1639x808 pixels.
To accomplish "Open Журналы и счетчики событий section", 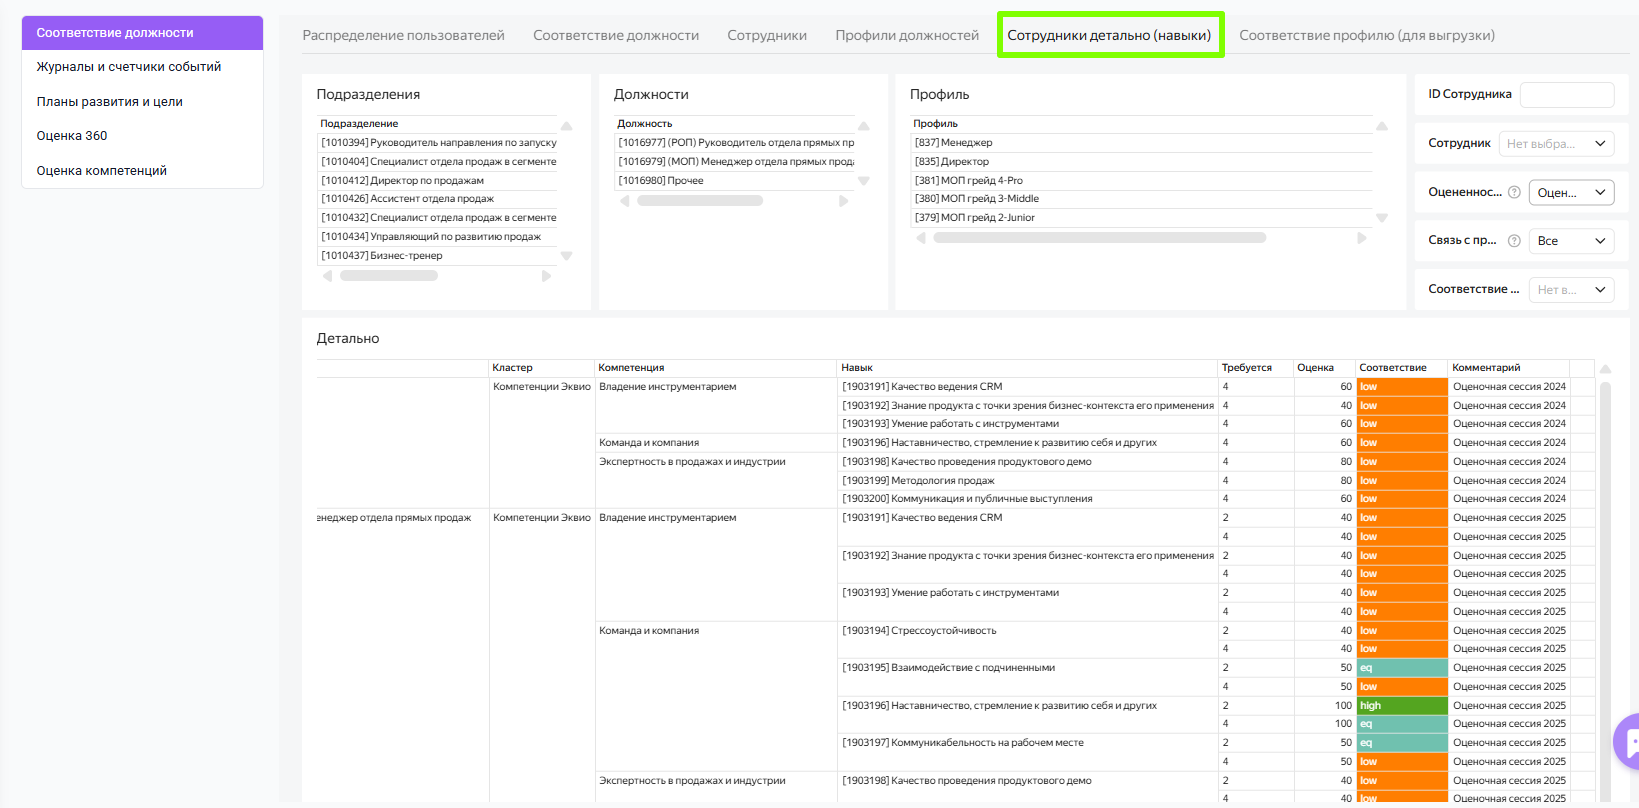I will click(x=129, y=67).
